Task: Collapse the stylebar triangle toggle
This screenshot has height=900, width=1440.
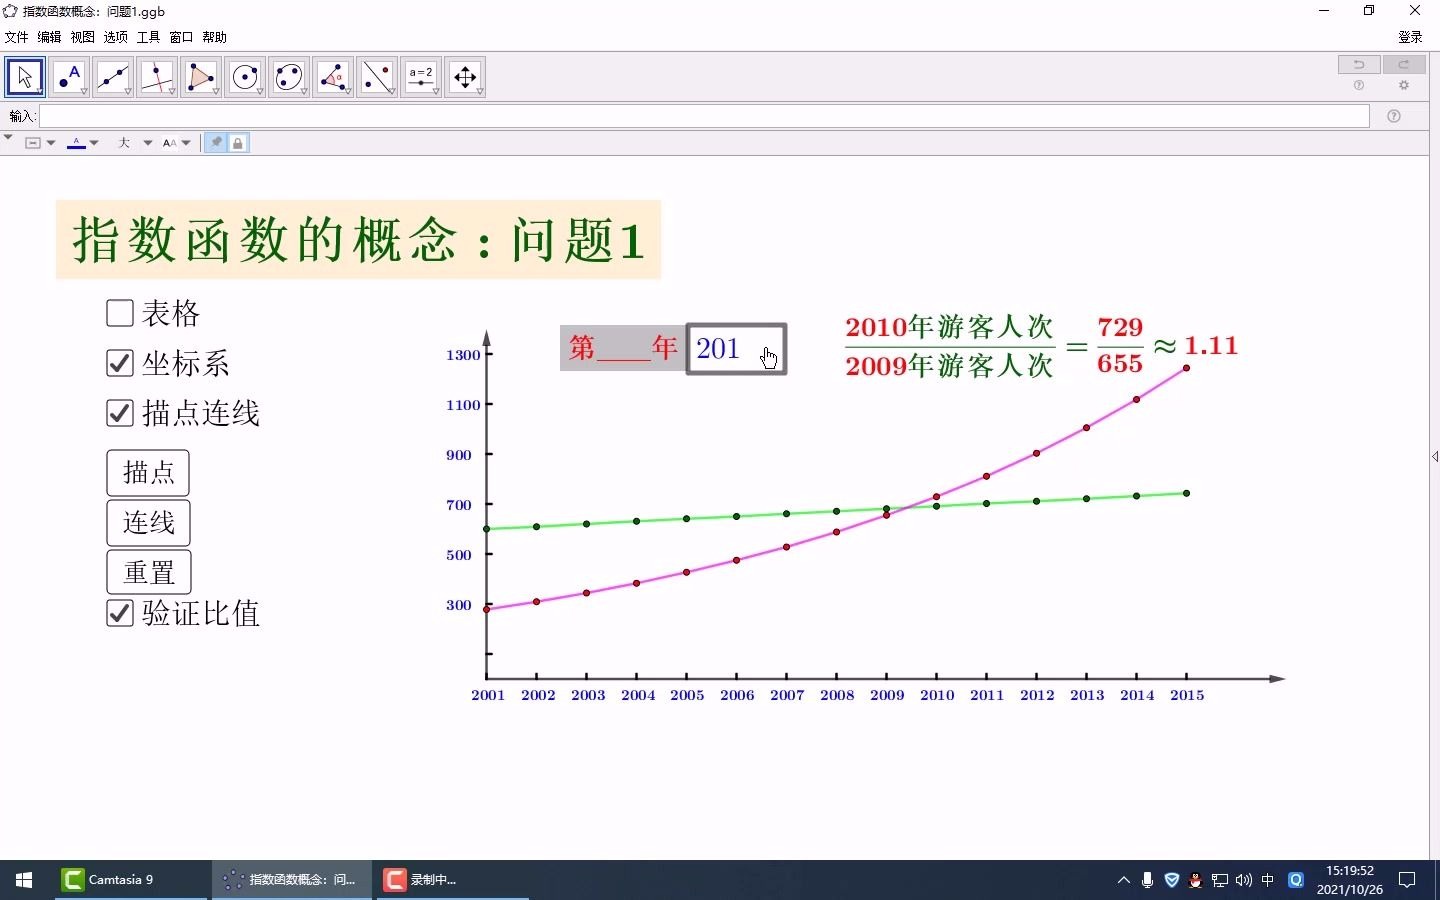Action: [x=8, y=137]
